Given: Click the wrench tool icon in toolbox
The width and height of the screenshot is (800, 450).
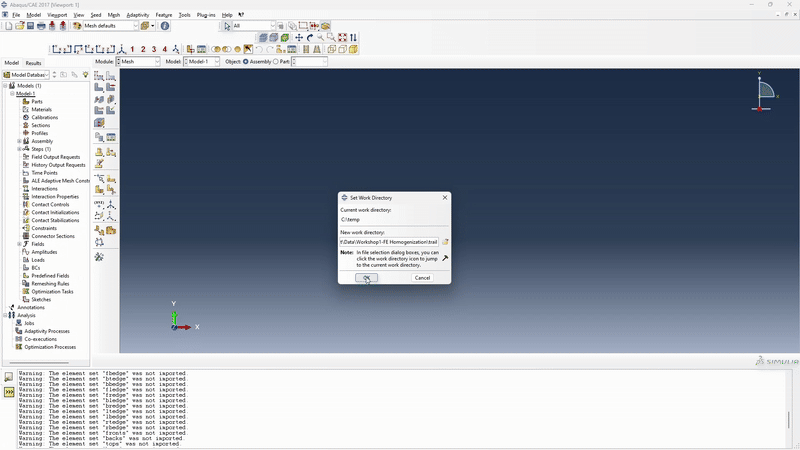Looking at the screenshot, I should tap(99, 257).
